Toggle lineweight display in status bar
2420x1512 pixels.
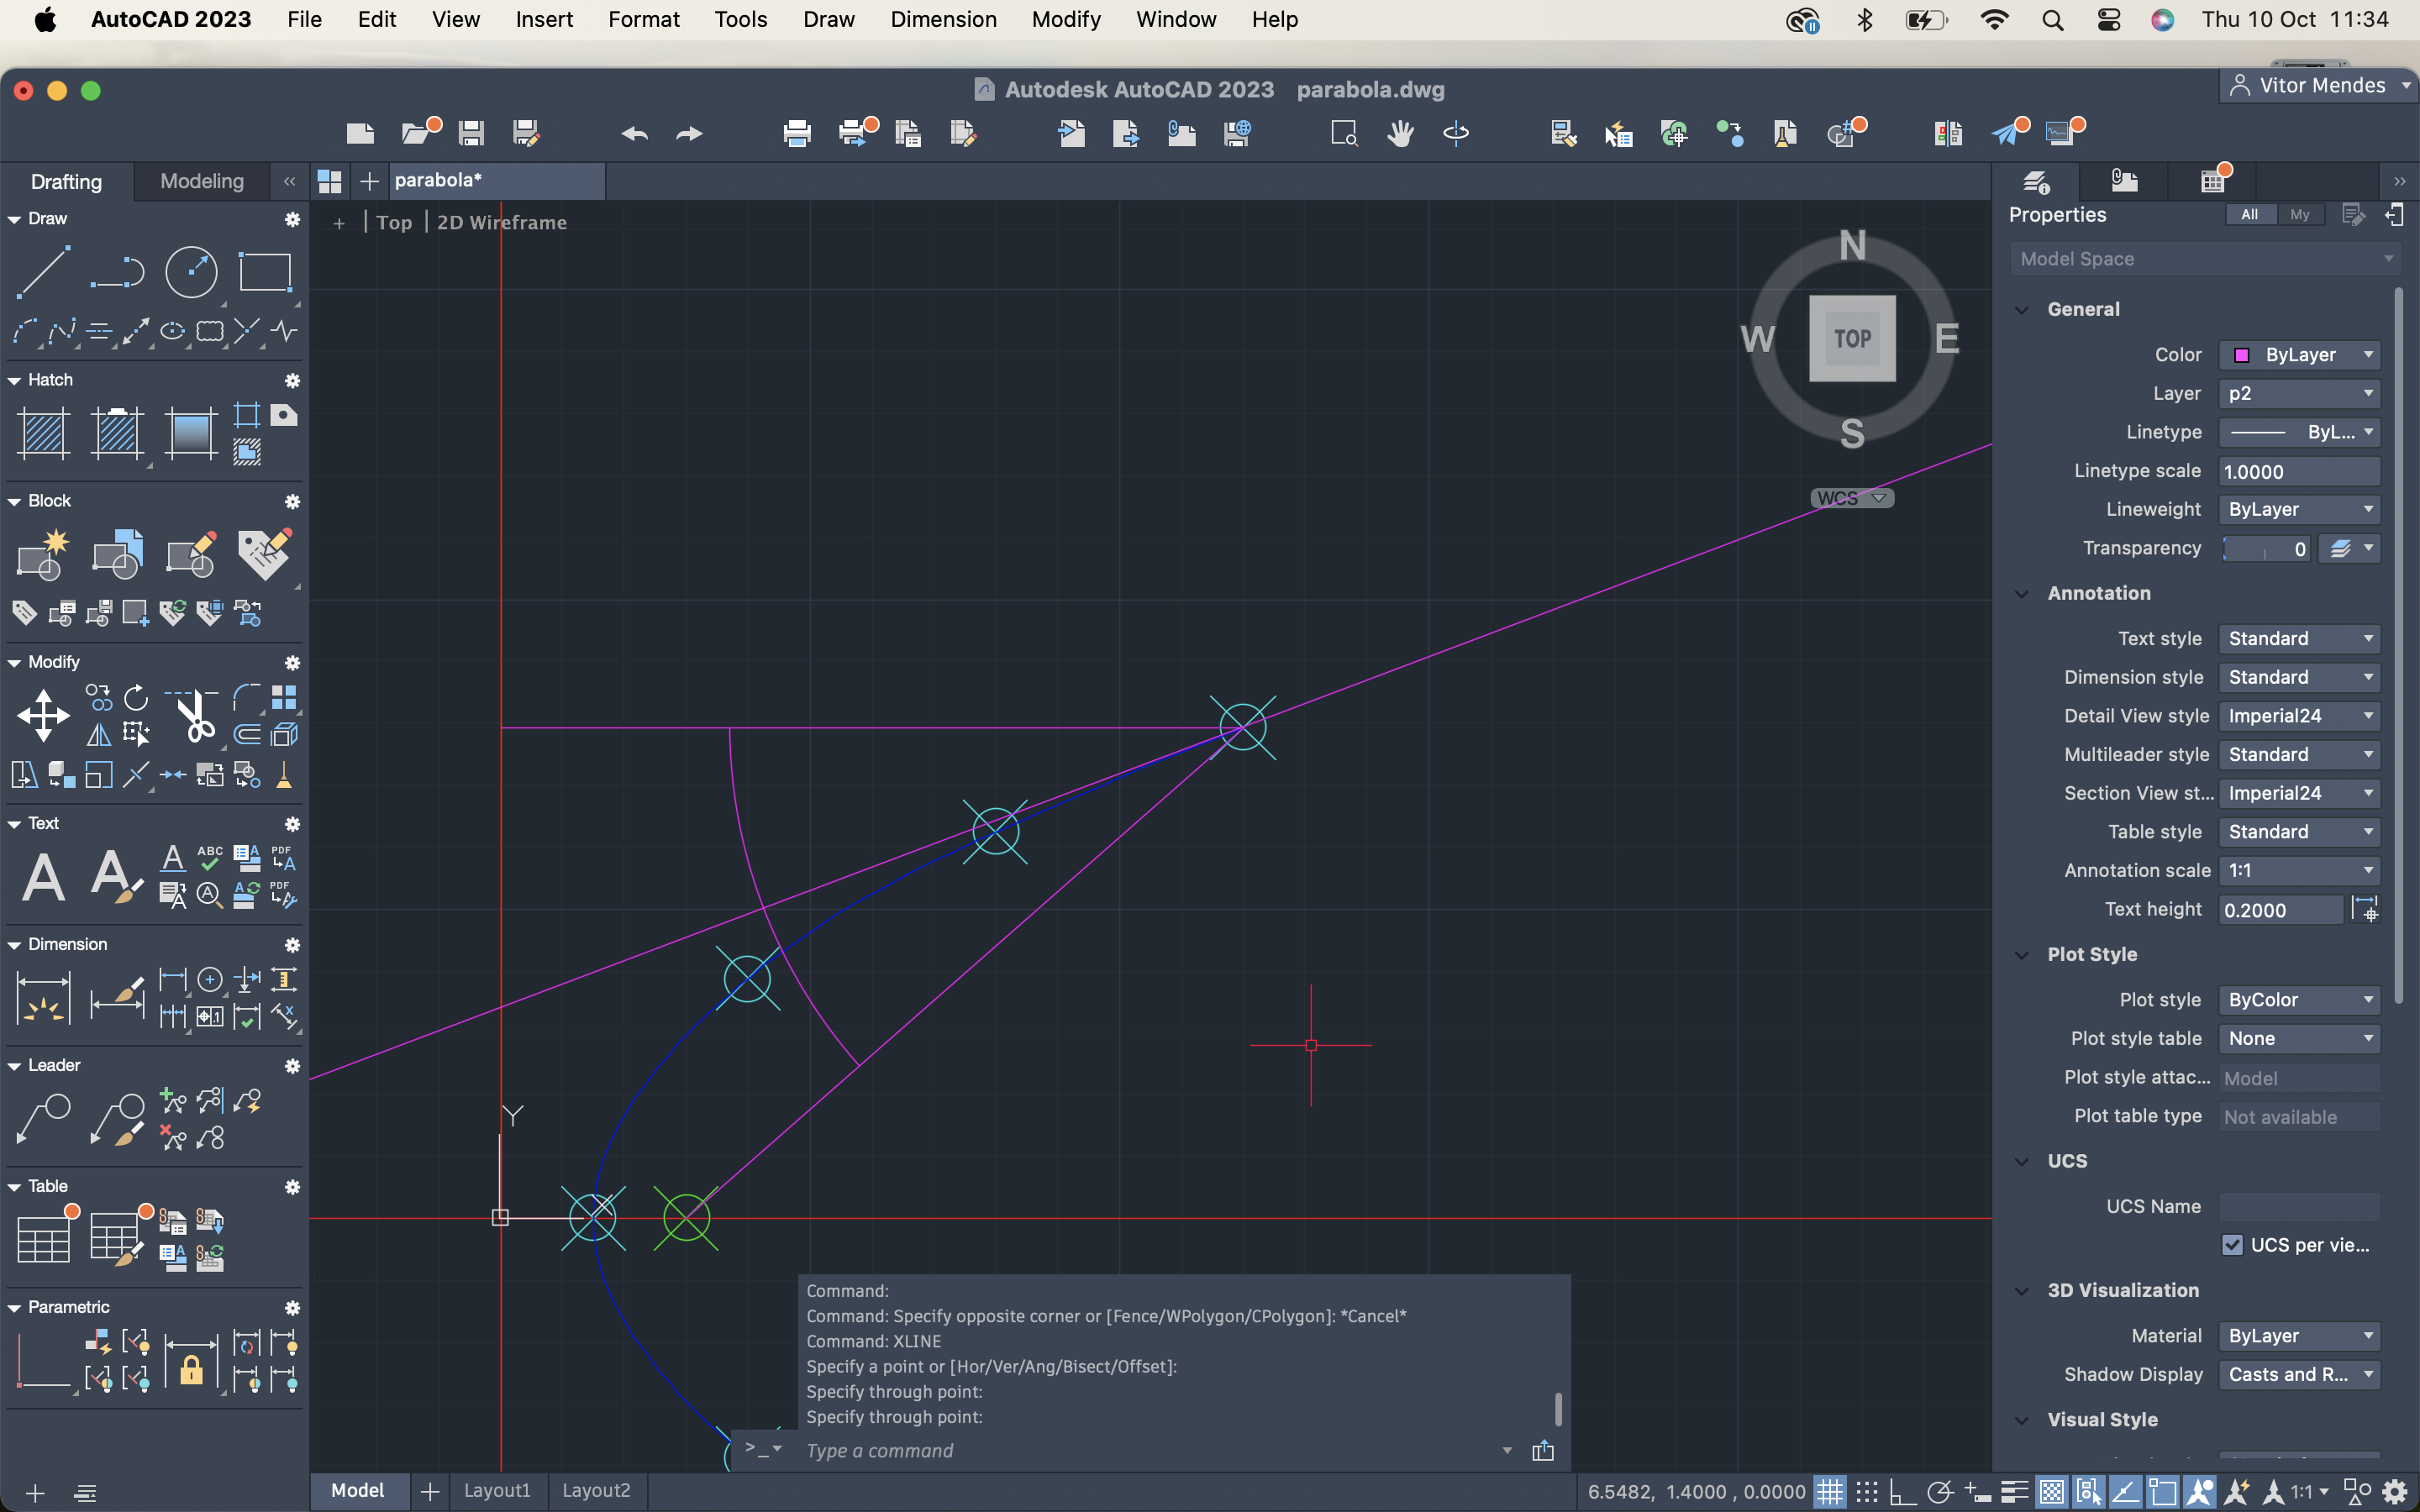pos(2014,1492)
